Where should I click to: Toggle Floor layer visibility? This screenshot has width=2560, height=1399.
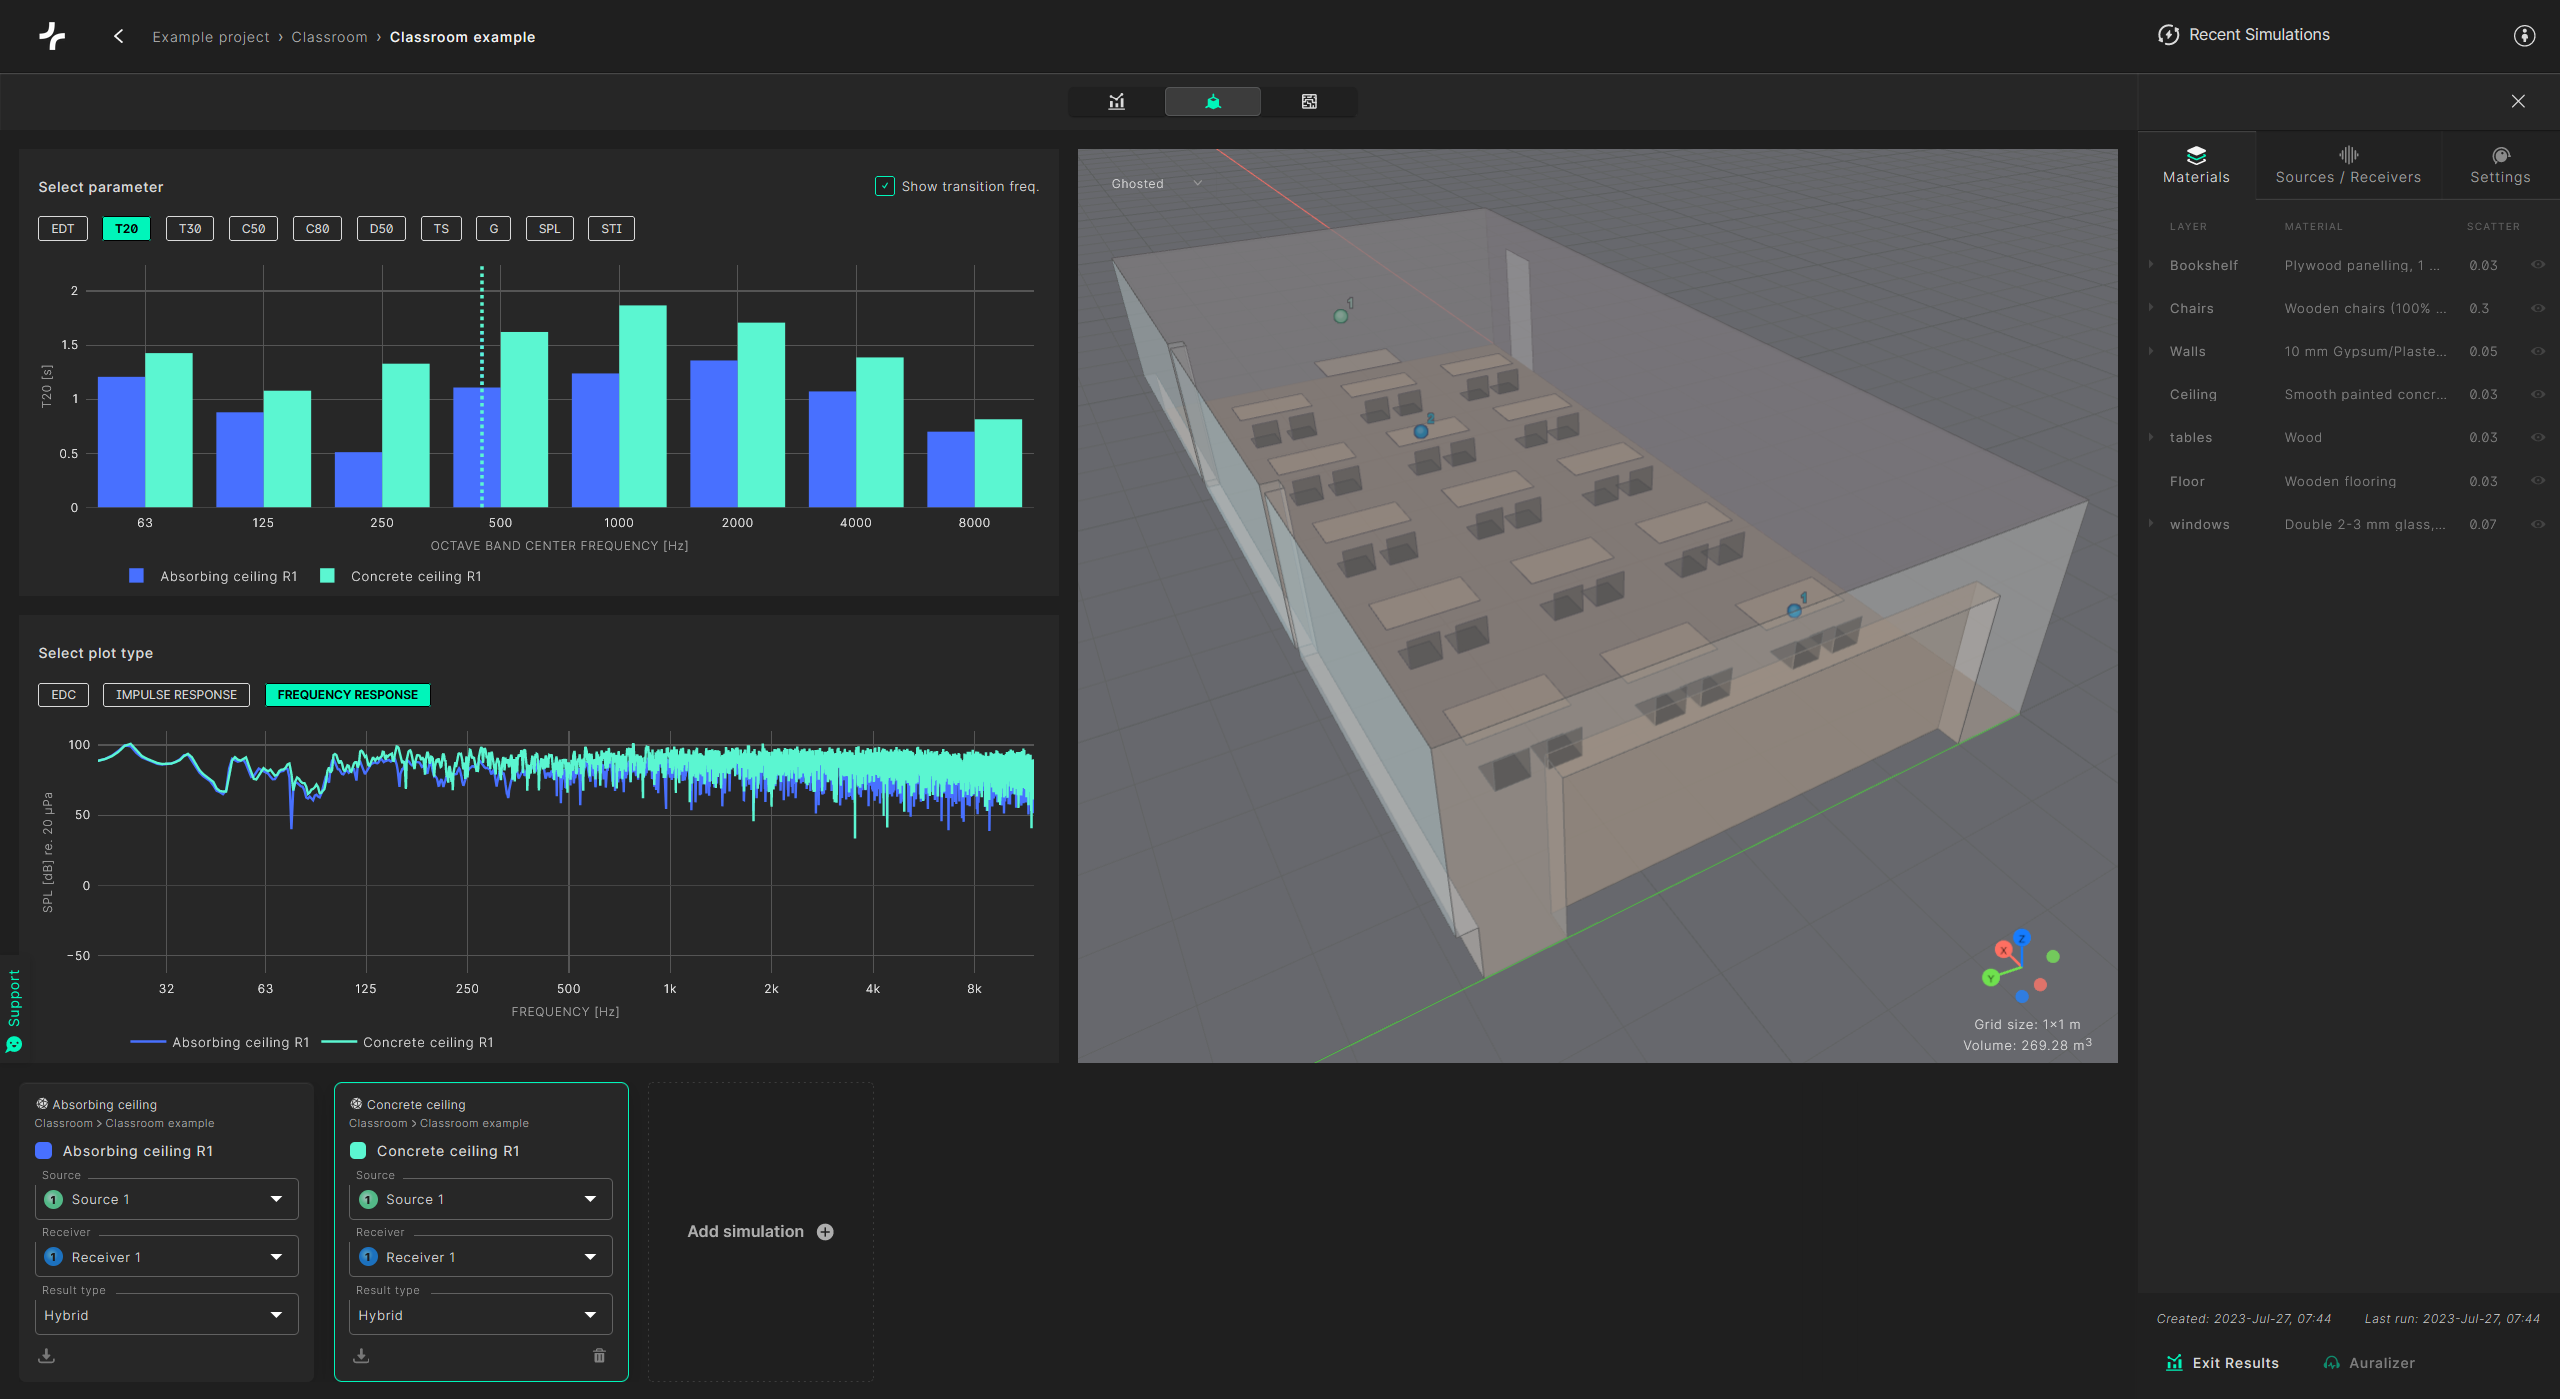click(x=2538, y=481)
